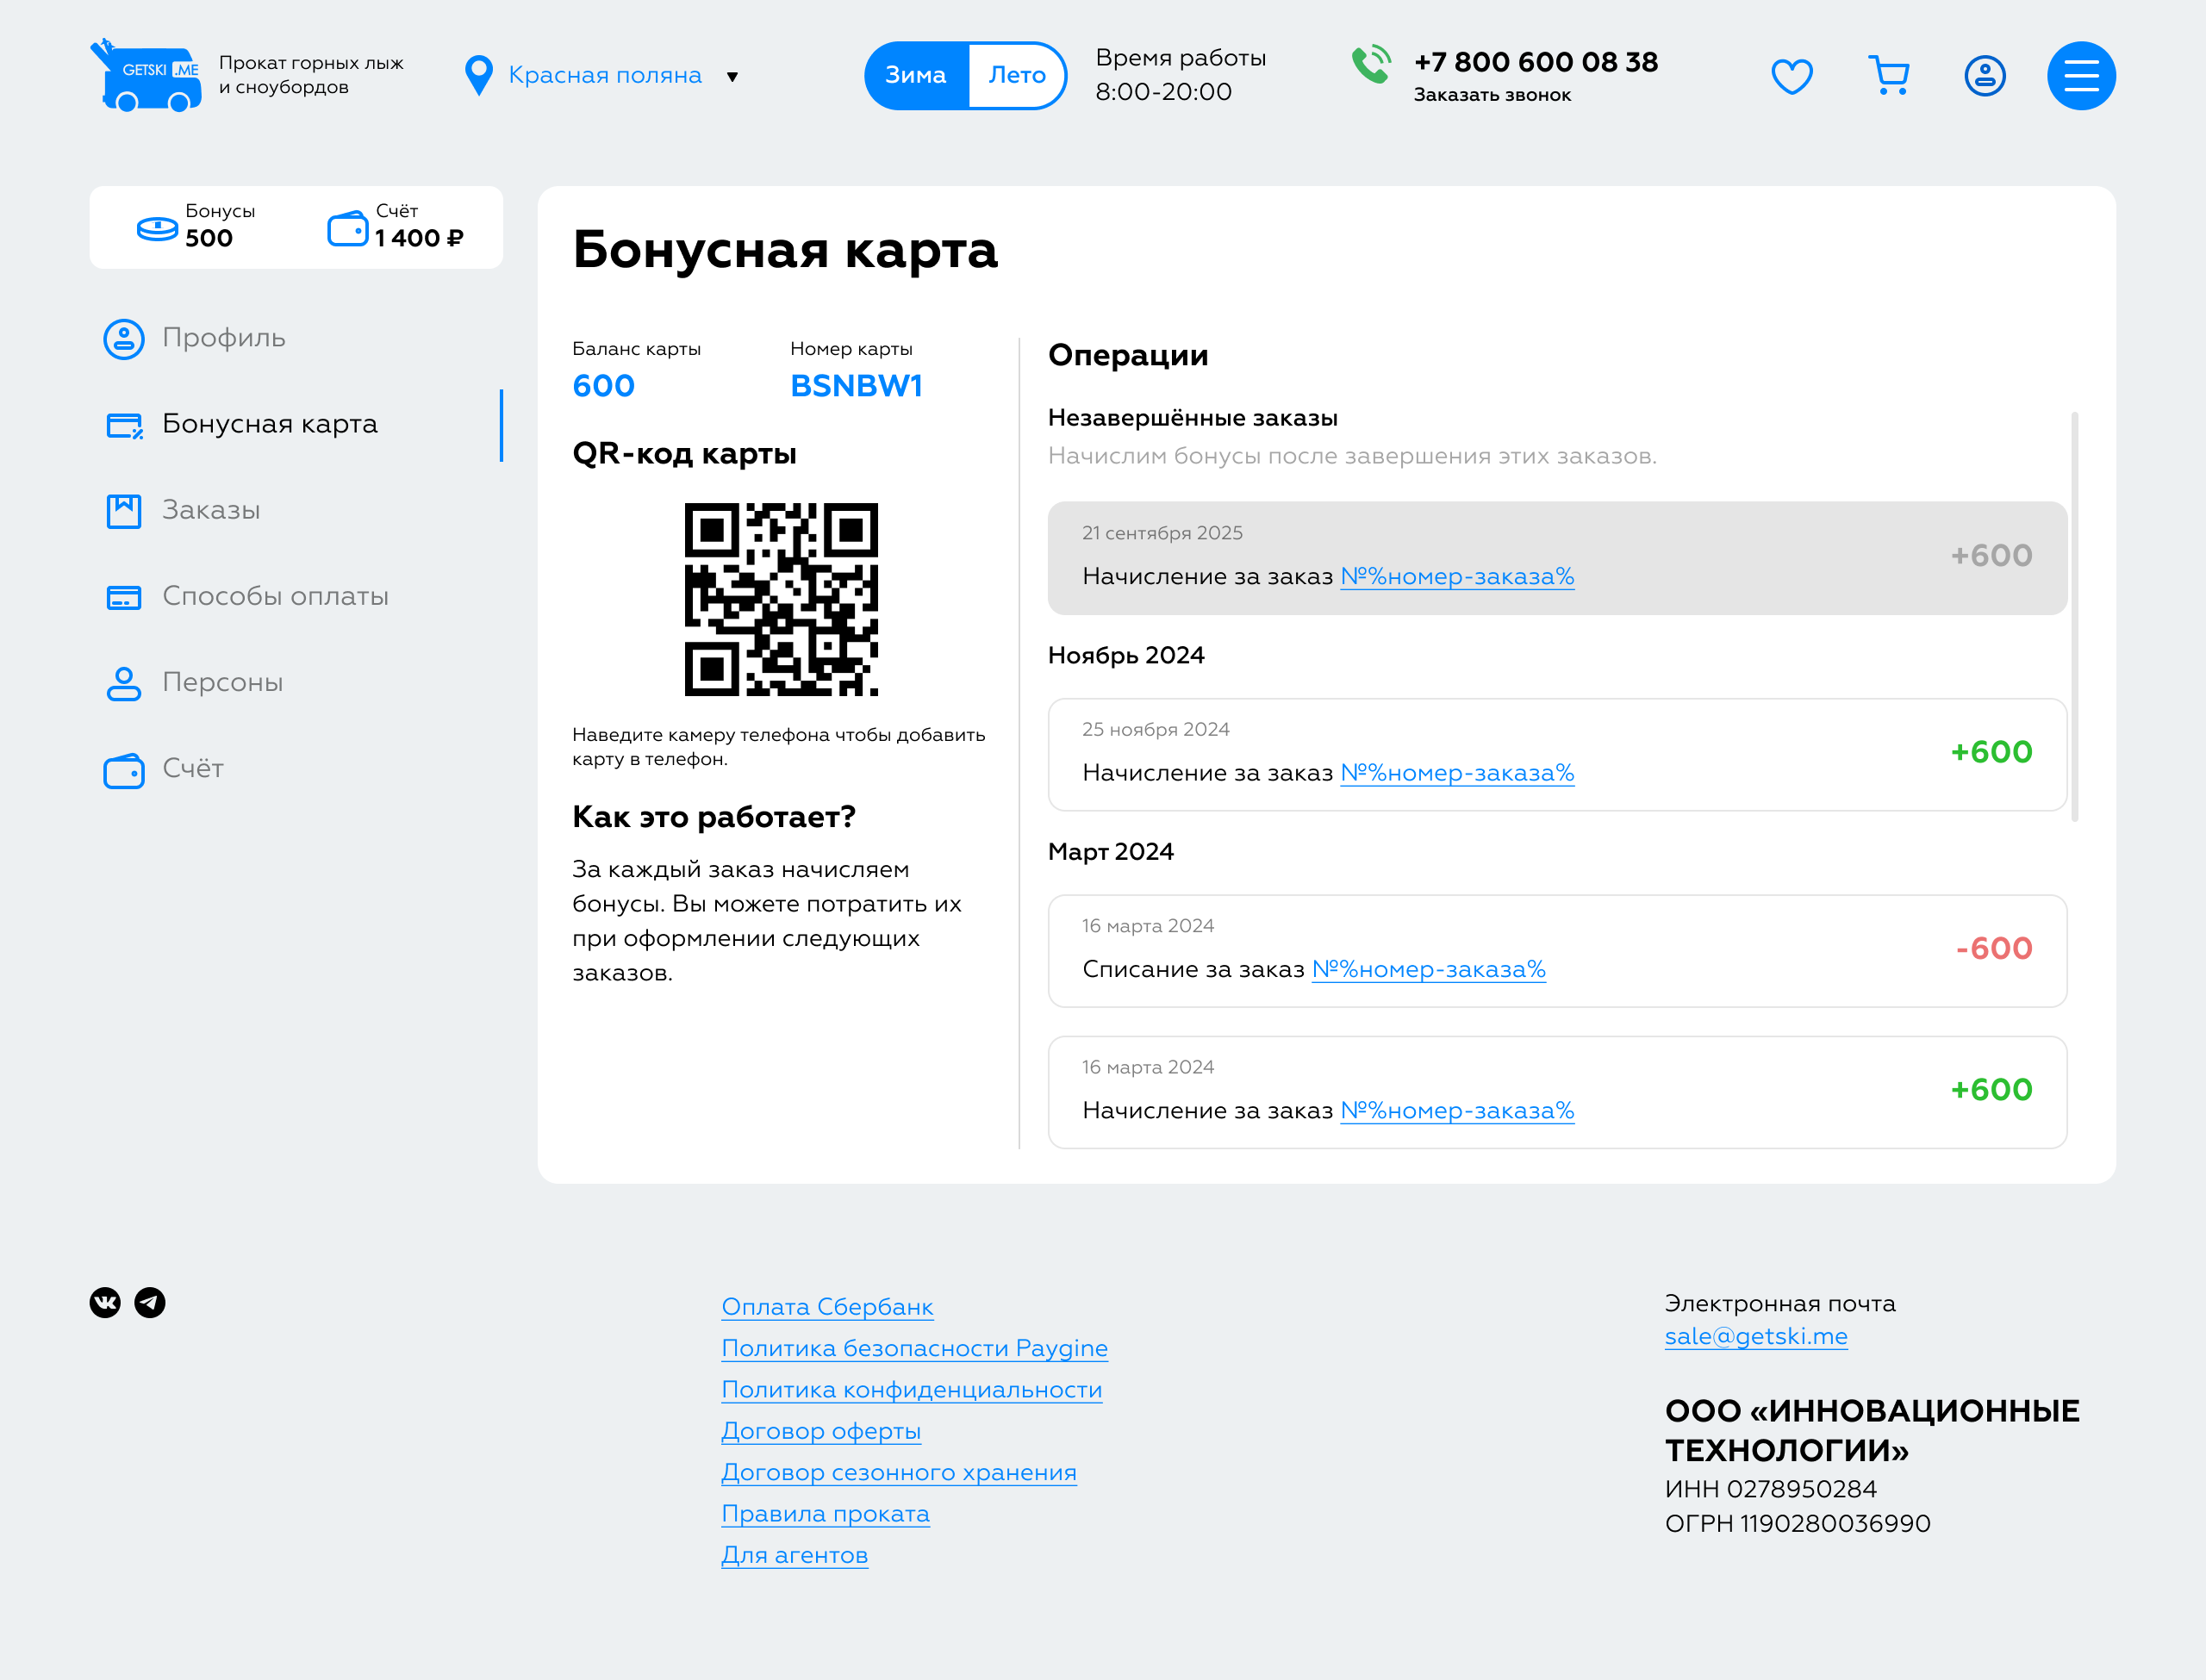This screenshot has height=1680, width=2206.
Task: Click Счёт 1 400 ₽ balance
Action: tap(396, 226)
